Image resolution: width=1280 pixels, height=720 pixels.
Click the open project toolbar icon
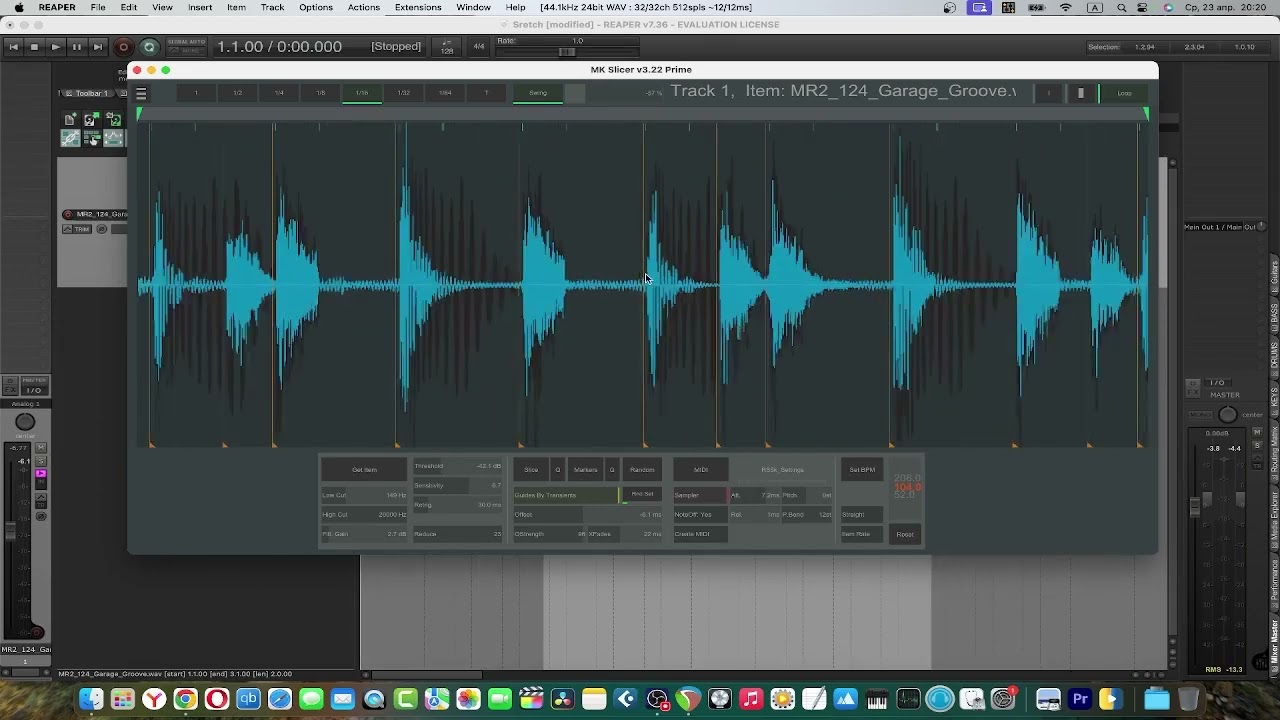click(x=91, y=120)
